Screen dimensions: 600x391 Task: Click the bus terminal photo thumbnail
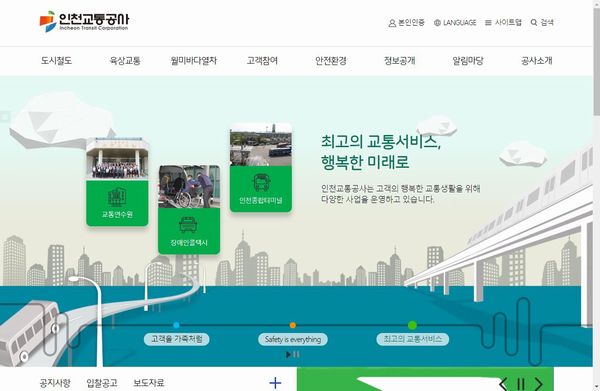[x=261, y=144]
